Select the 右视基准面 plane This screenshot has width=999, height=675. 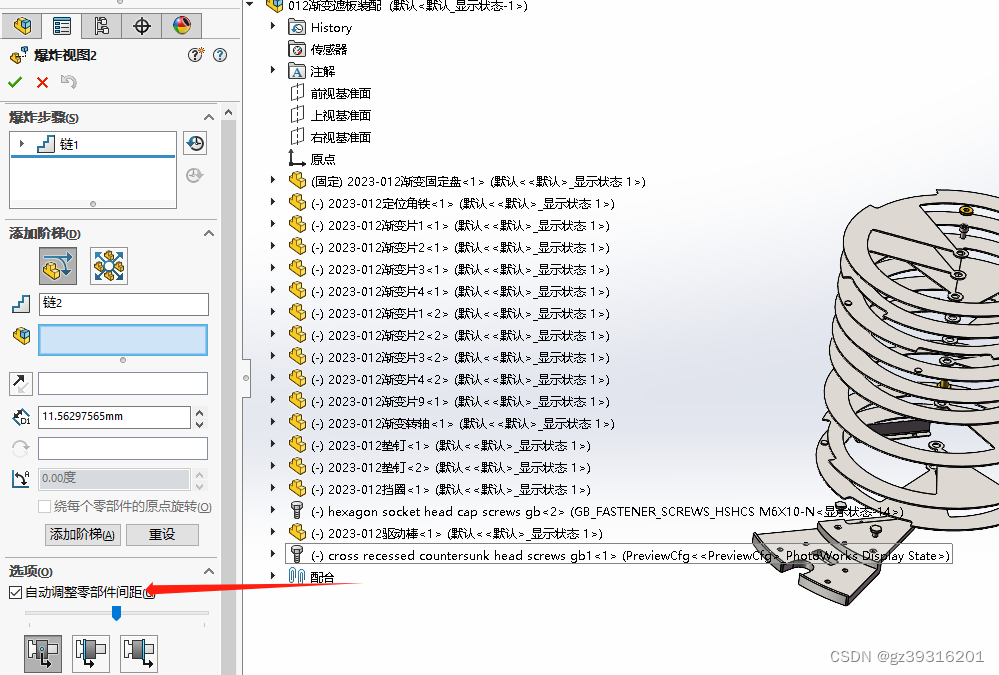340,137
